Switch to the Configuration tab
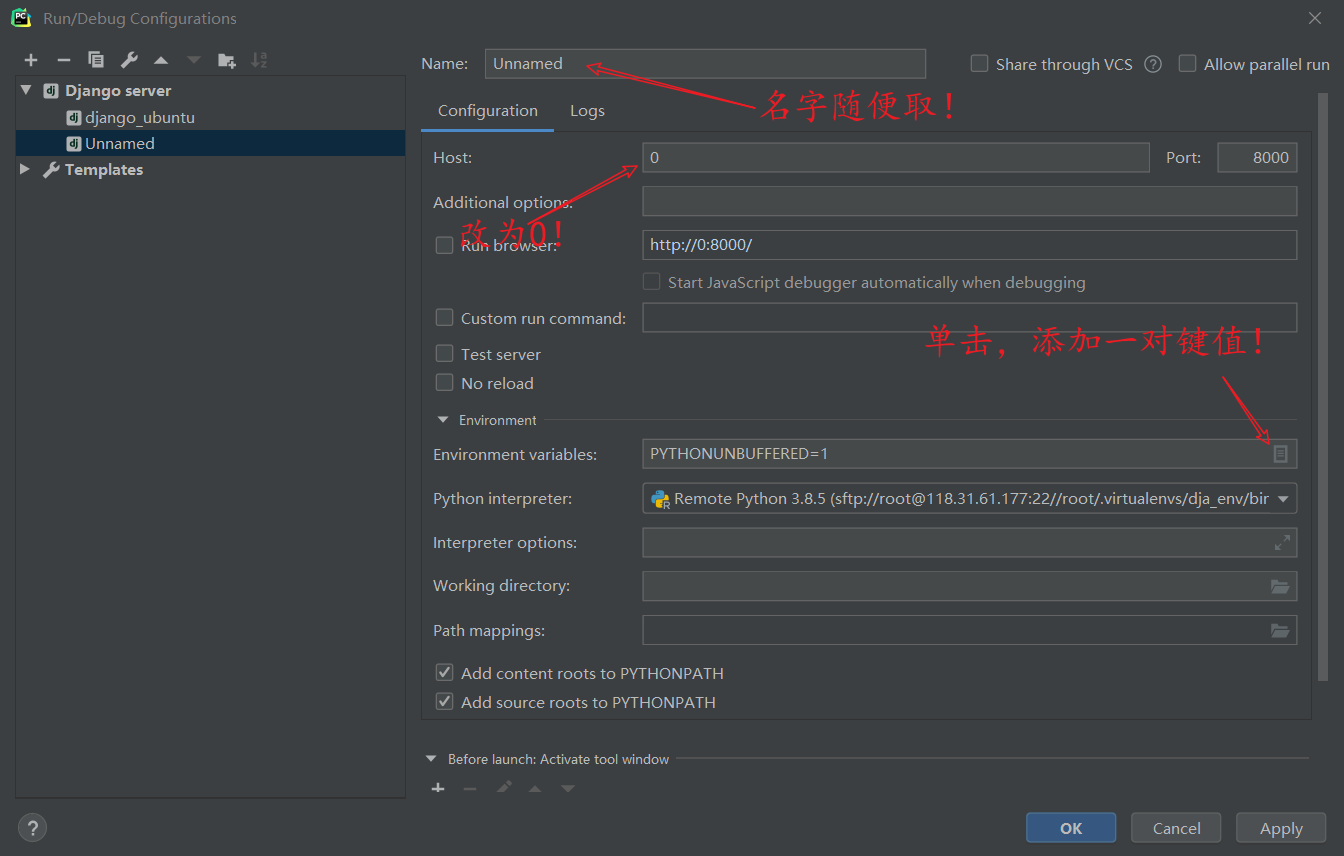 tap(488, 111)
